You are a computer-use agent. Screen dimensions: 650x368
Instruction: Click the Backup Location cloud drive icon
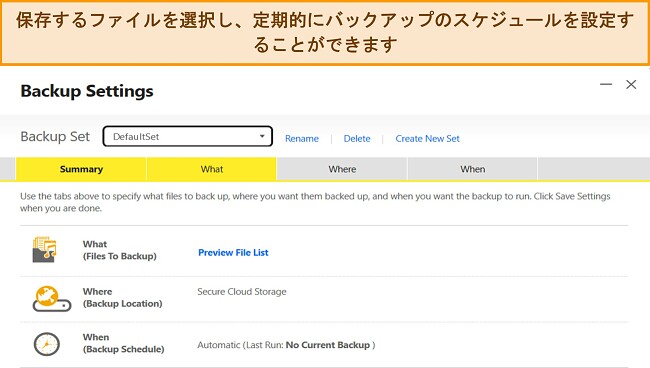point(51,298)
